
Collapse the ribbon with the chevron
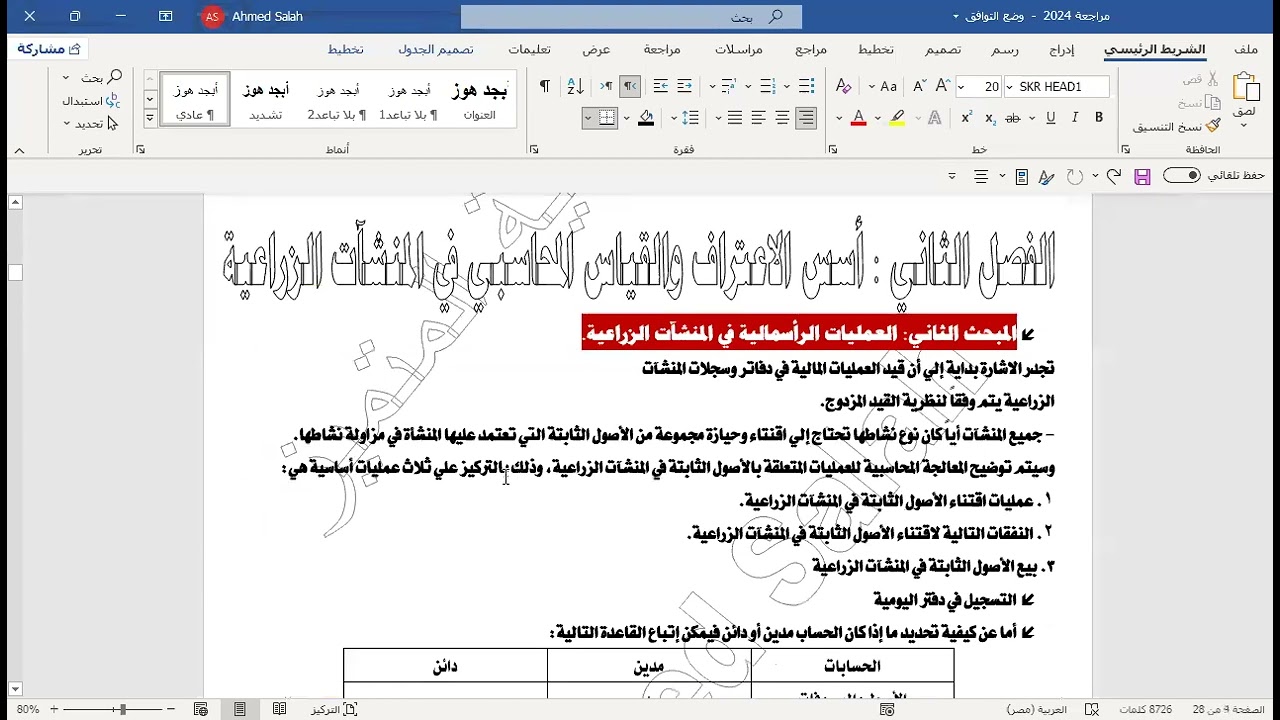point(19,150)
